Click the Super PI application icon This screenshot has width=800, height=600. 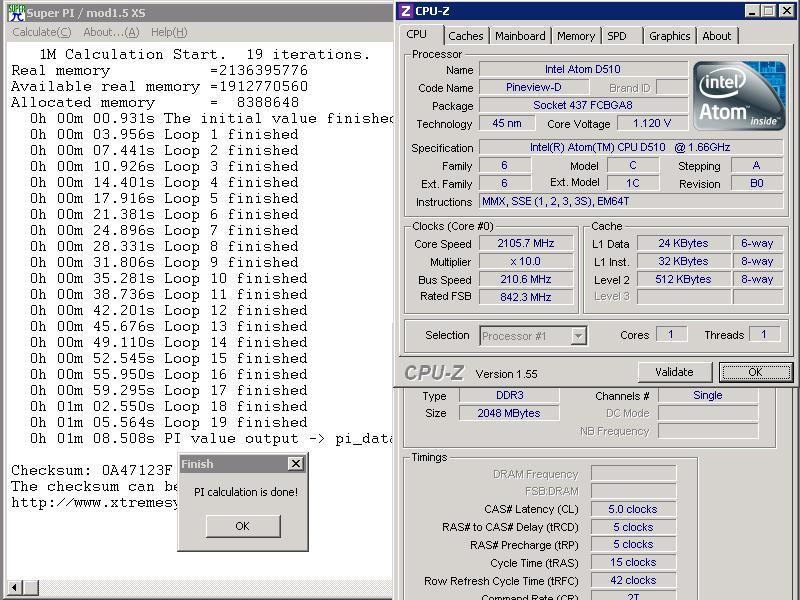(x=16, y=12)
